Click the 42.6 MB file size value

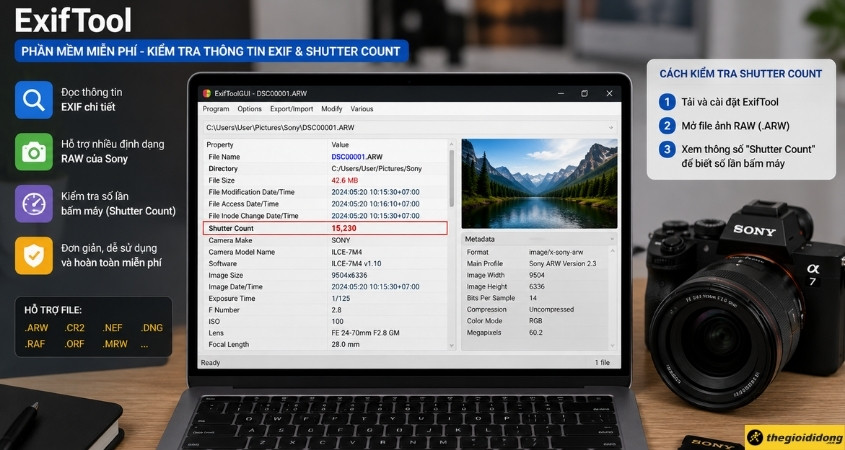[345, 181]
